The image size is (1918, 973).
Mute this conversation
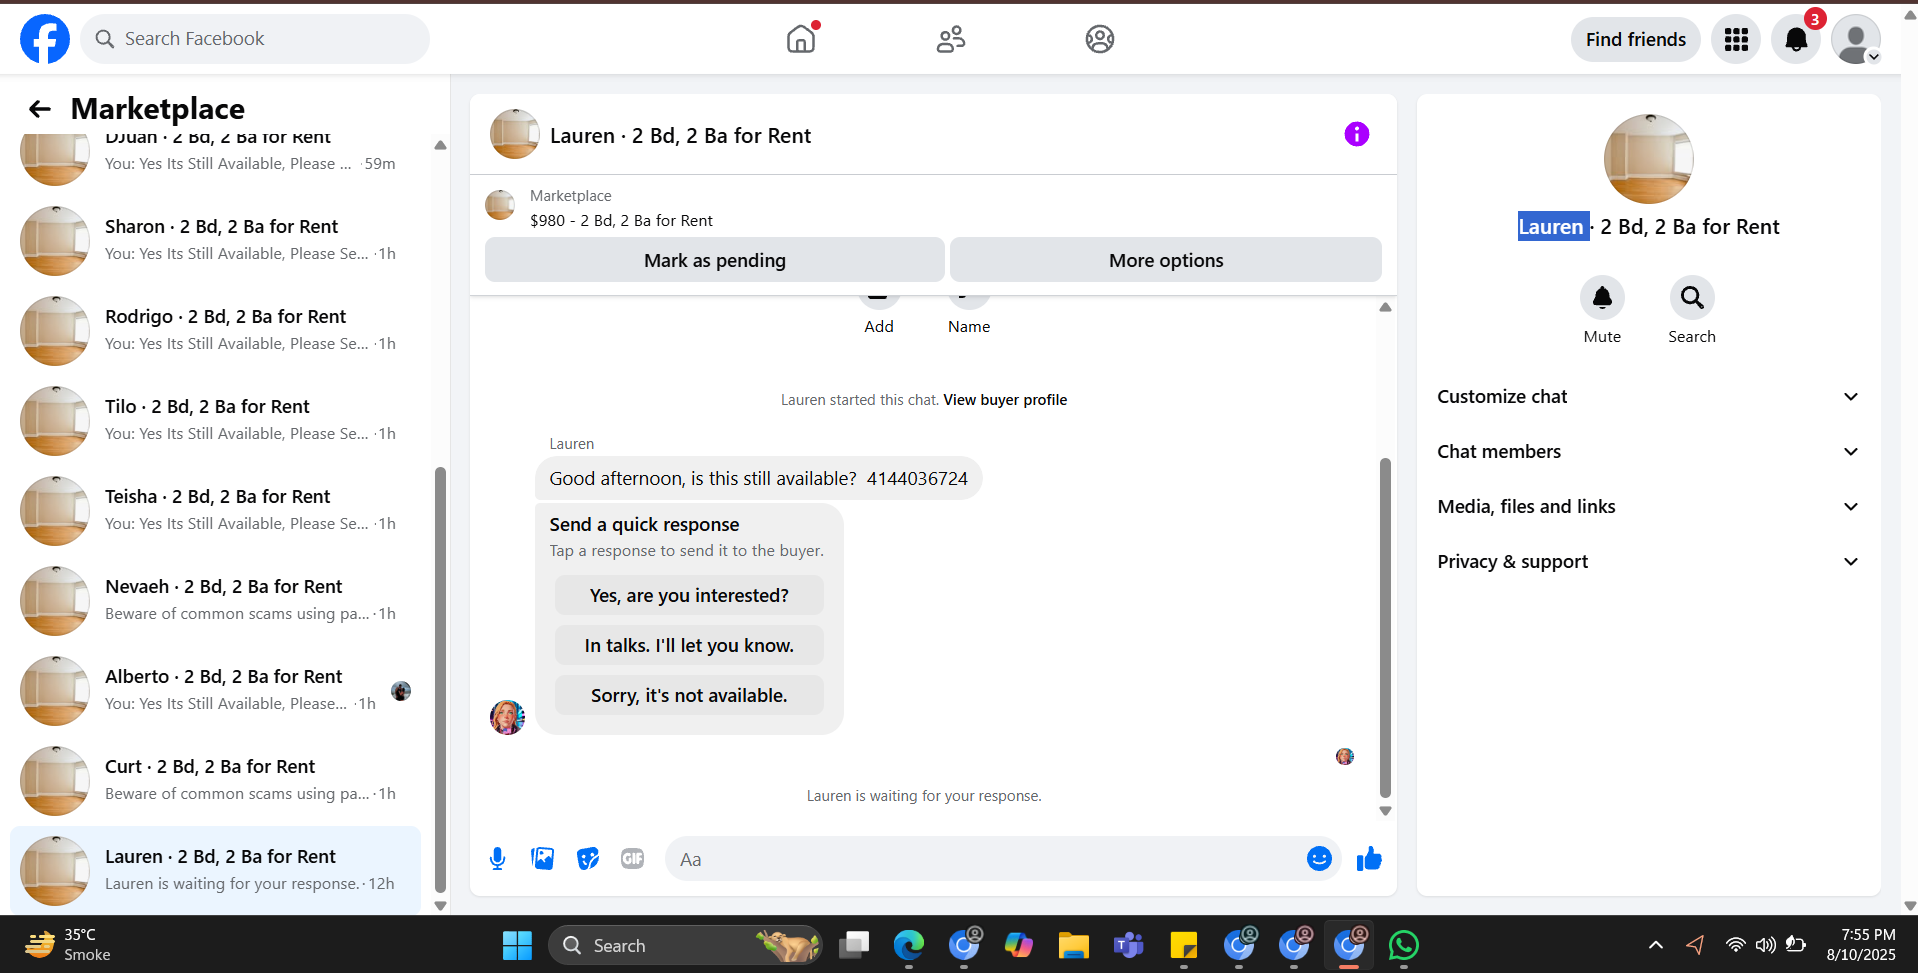[x=1602, y=298]
